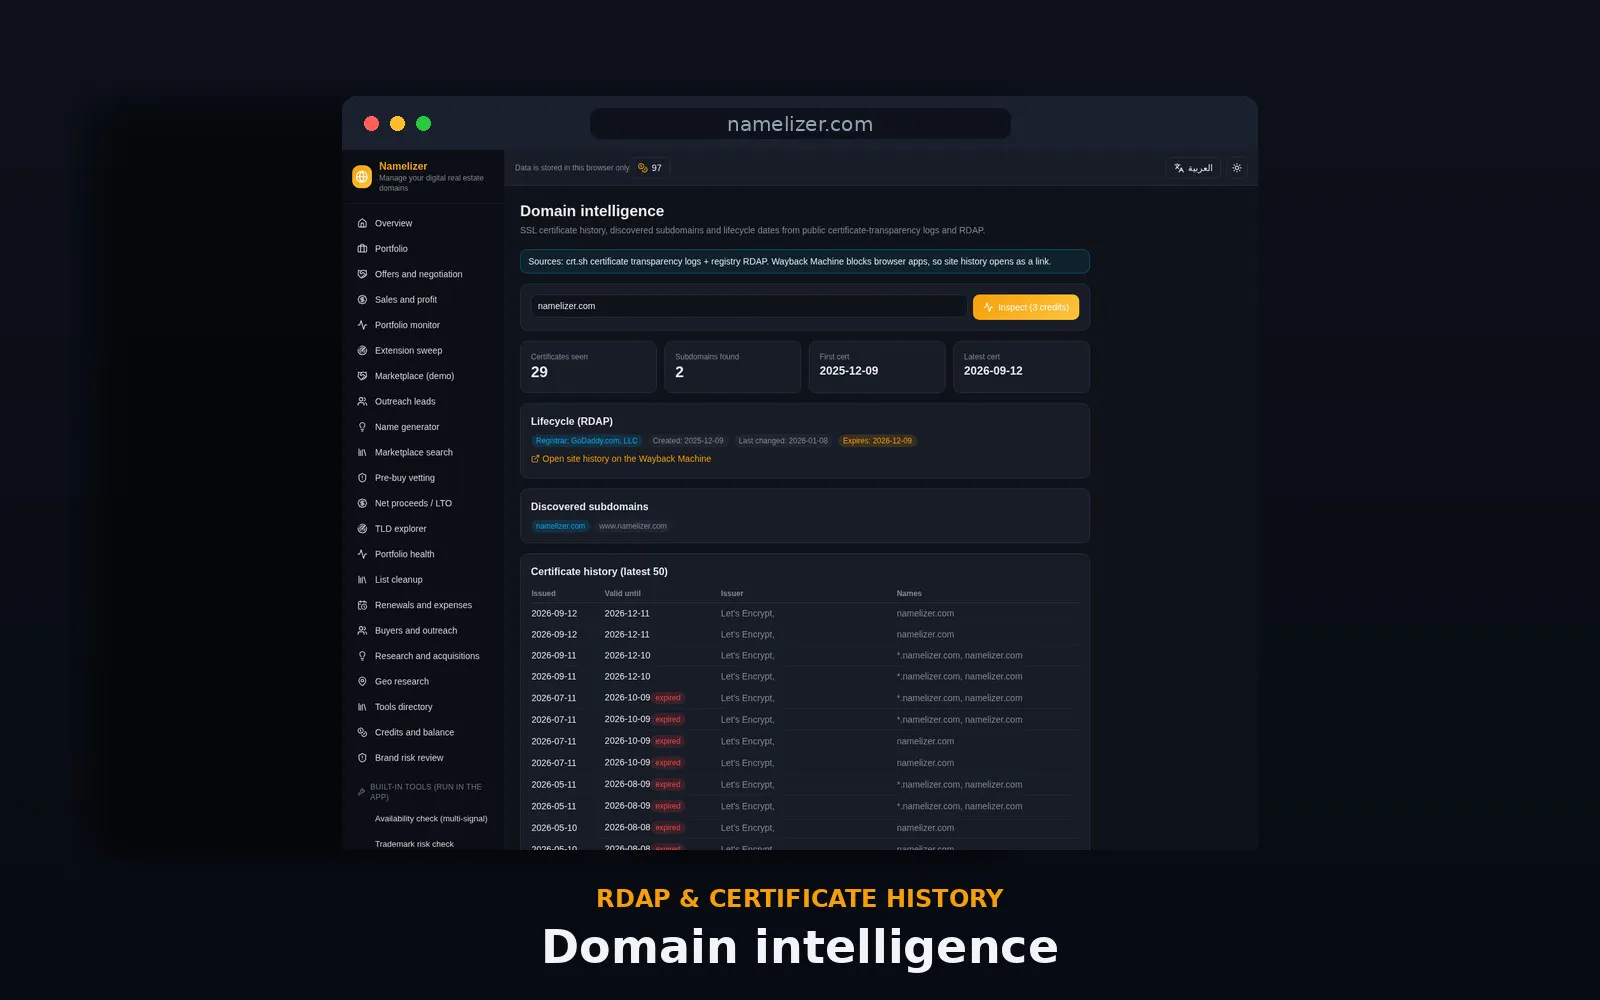The image size is (1600, 1000).
Task: Click the Name generator lightbulb icon
Action: tap(362, 427)
